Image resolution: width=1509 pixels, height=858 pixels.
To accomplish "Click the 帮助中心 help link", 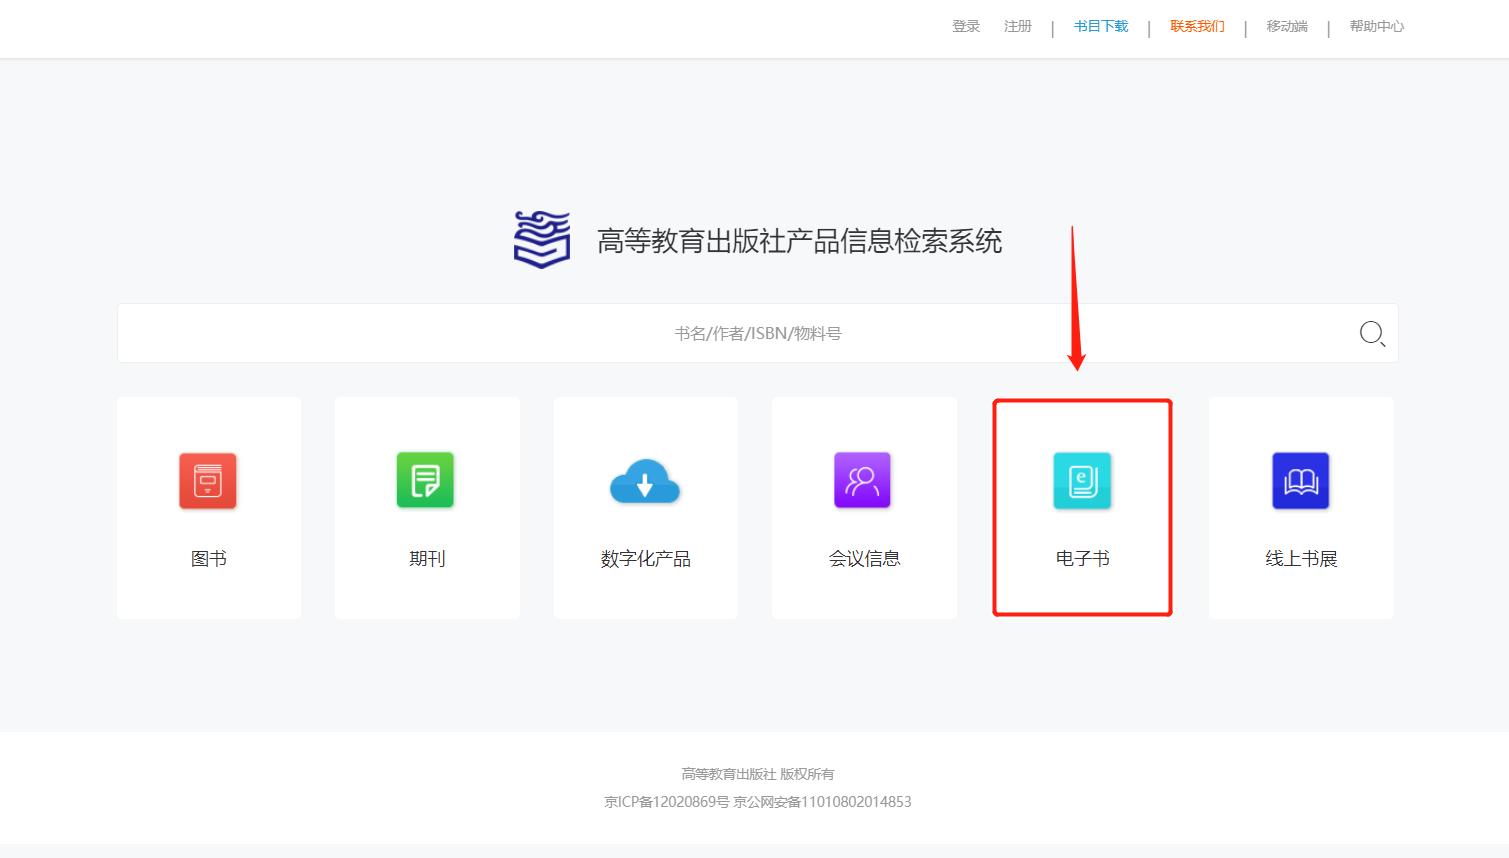I will tap(1376, 26).
